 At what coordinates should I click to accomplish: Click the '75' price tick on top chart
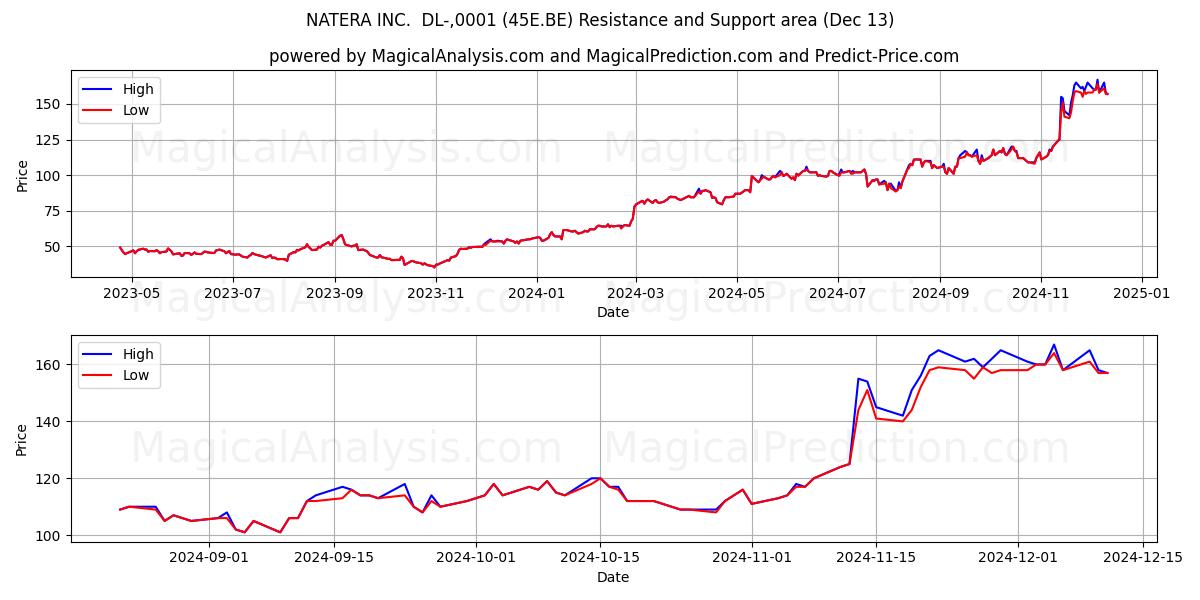click(54, 211)
